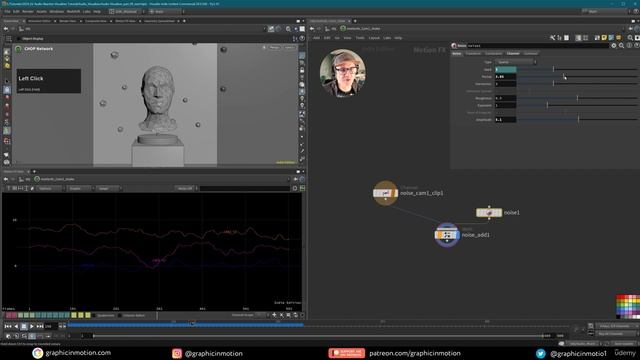Go back in network editor path
The height and width of the screenshot is (360, 640).
coord(312,29)
